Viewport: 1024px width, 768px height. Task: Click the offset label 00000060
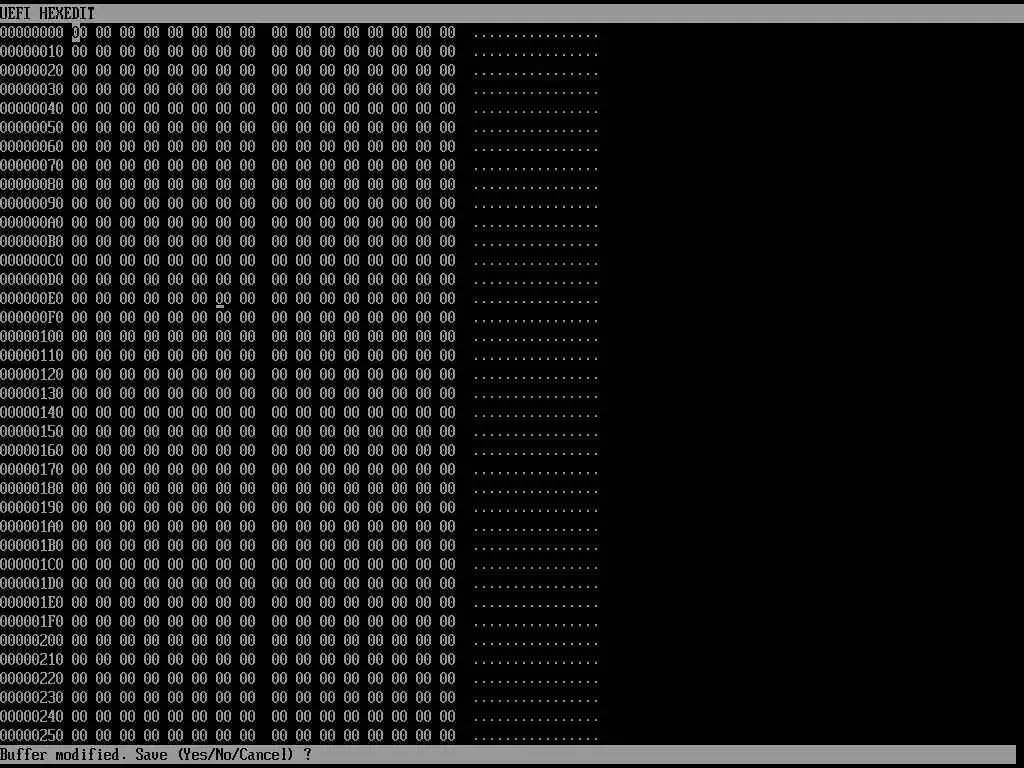pyautogui.click(x=32, y=146)
